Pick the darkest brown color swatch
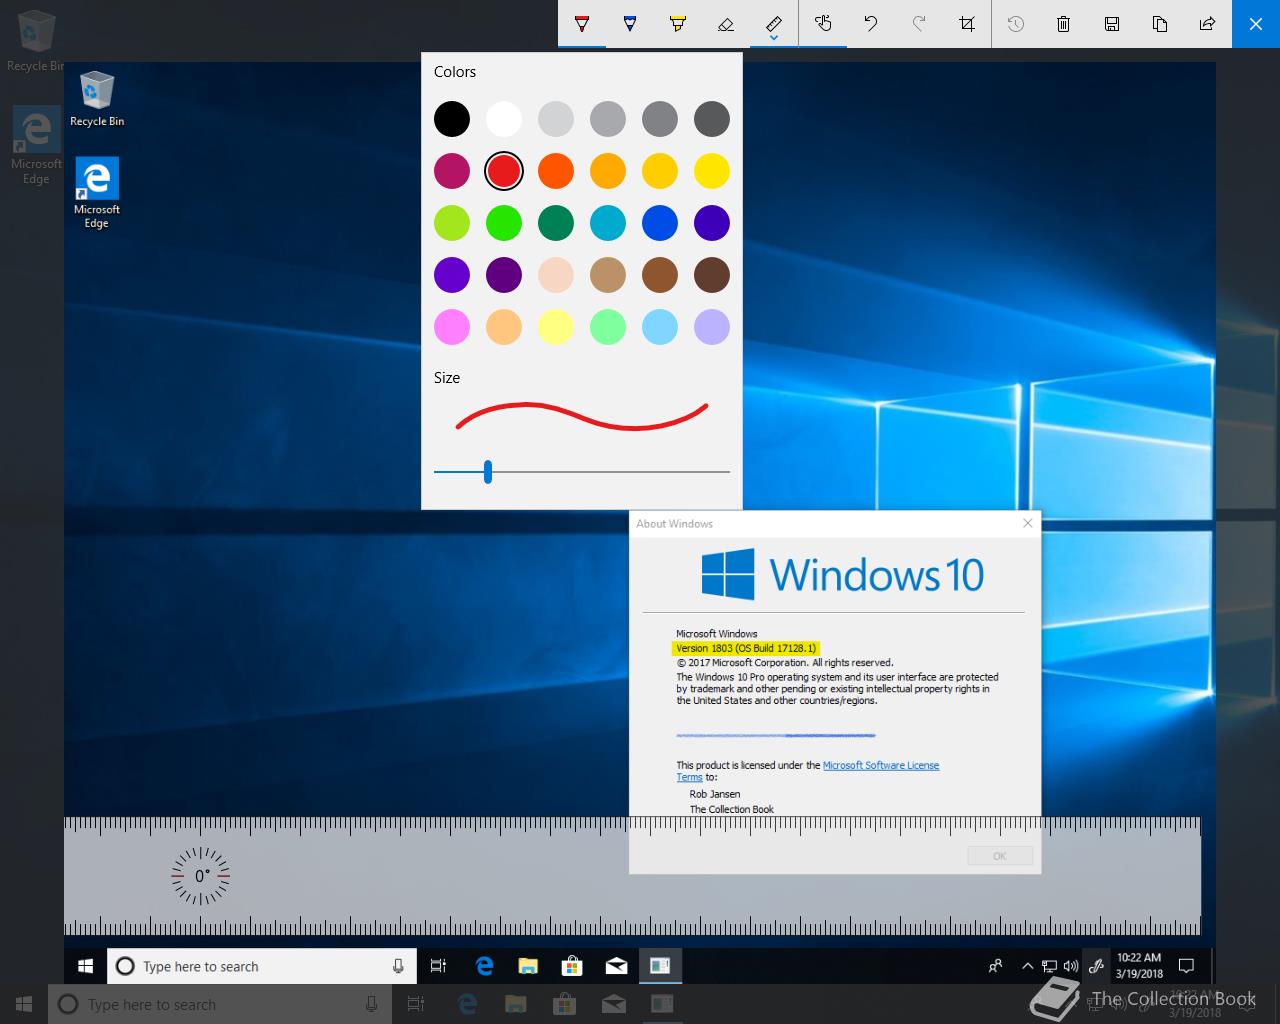 [x=712, y=275]
